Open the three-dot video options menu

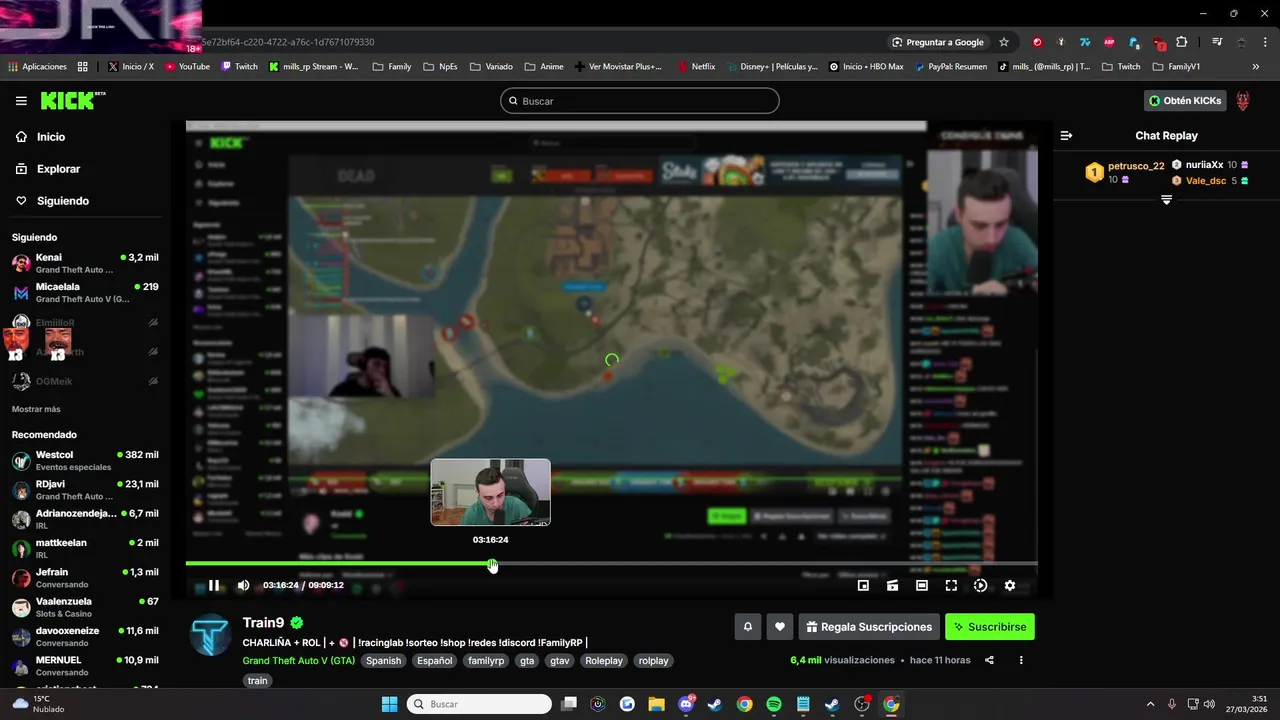click(1021, 660)
